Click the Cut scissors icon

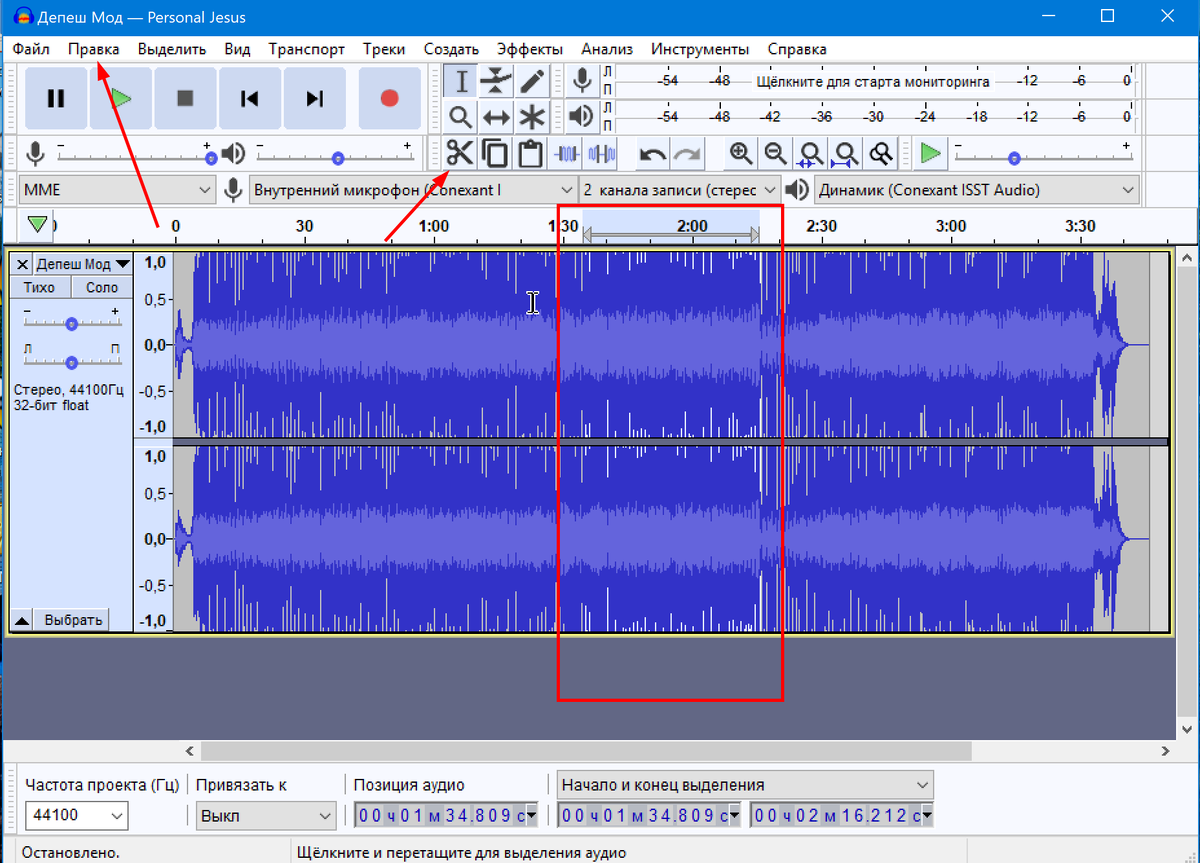point(460,154)
